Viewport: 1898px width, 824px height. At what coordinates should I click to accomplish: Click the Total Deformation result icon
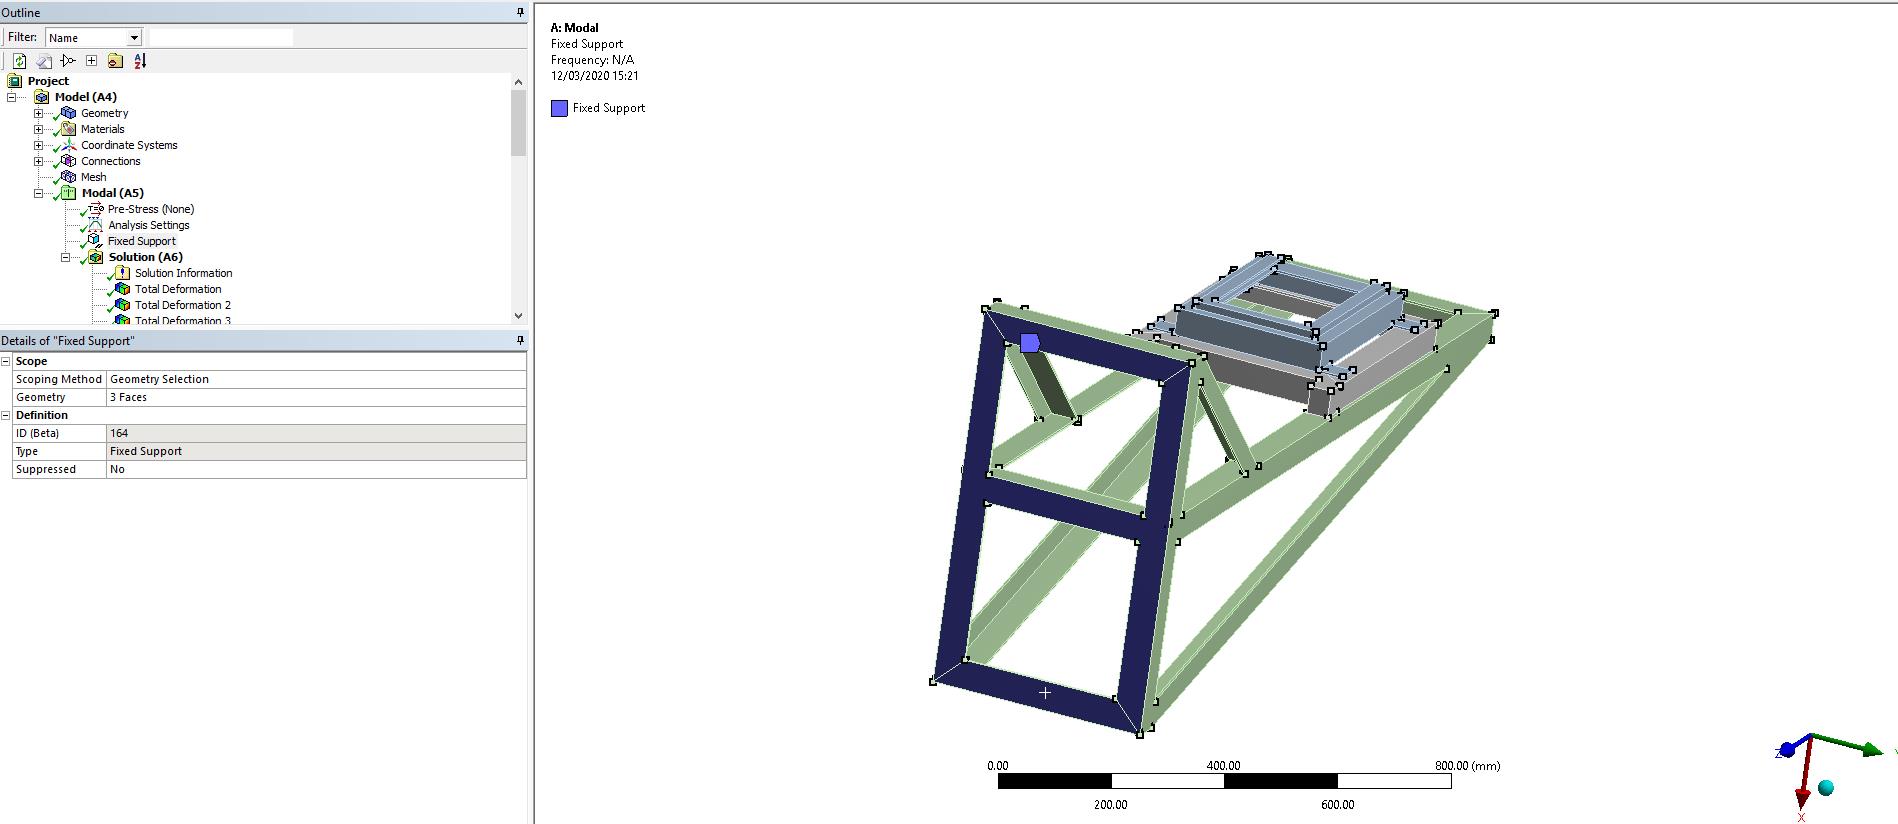point(122,289)
